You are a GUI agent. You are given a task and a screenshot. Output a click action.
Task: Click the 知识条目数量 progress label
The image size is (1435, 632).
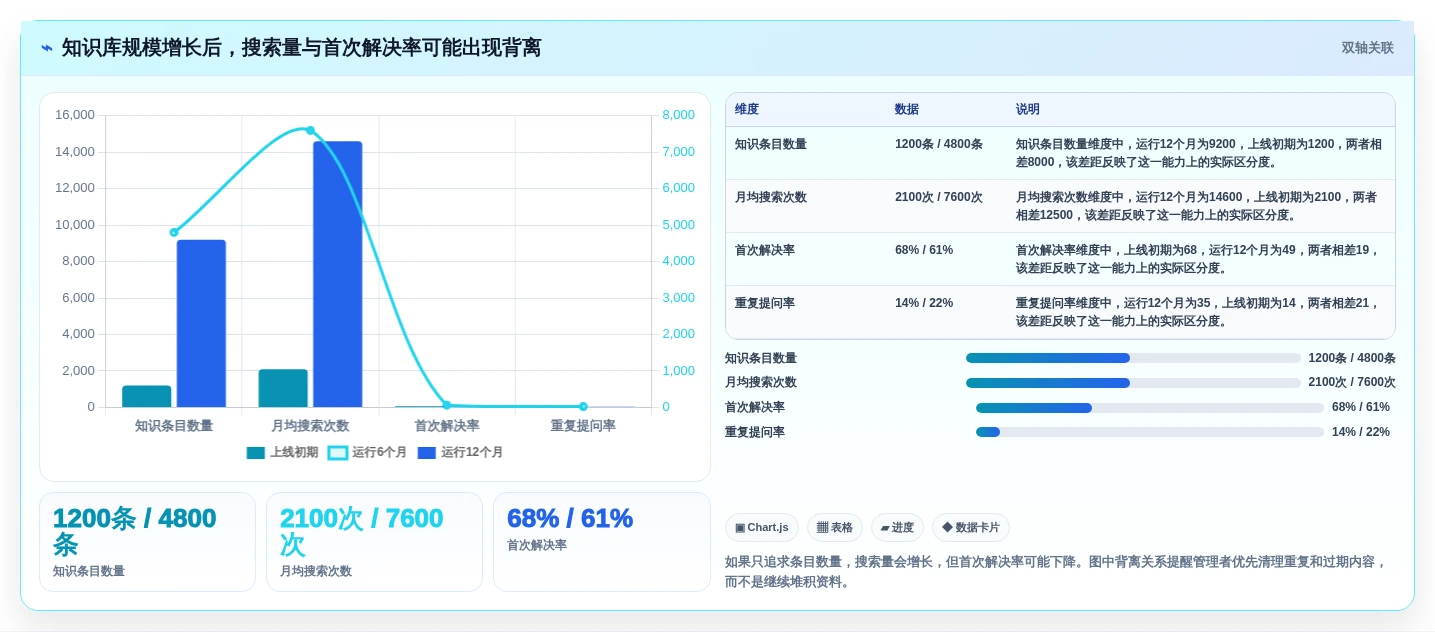[x=761, y=358]
